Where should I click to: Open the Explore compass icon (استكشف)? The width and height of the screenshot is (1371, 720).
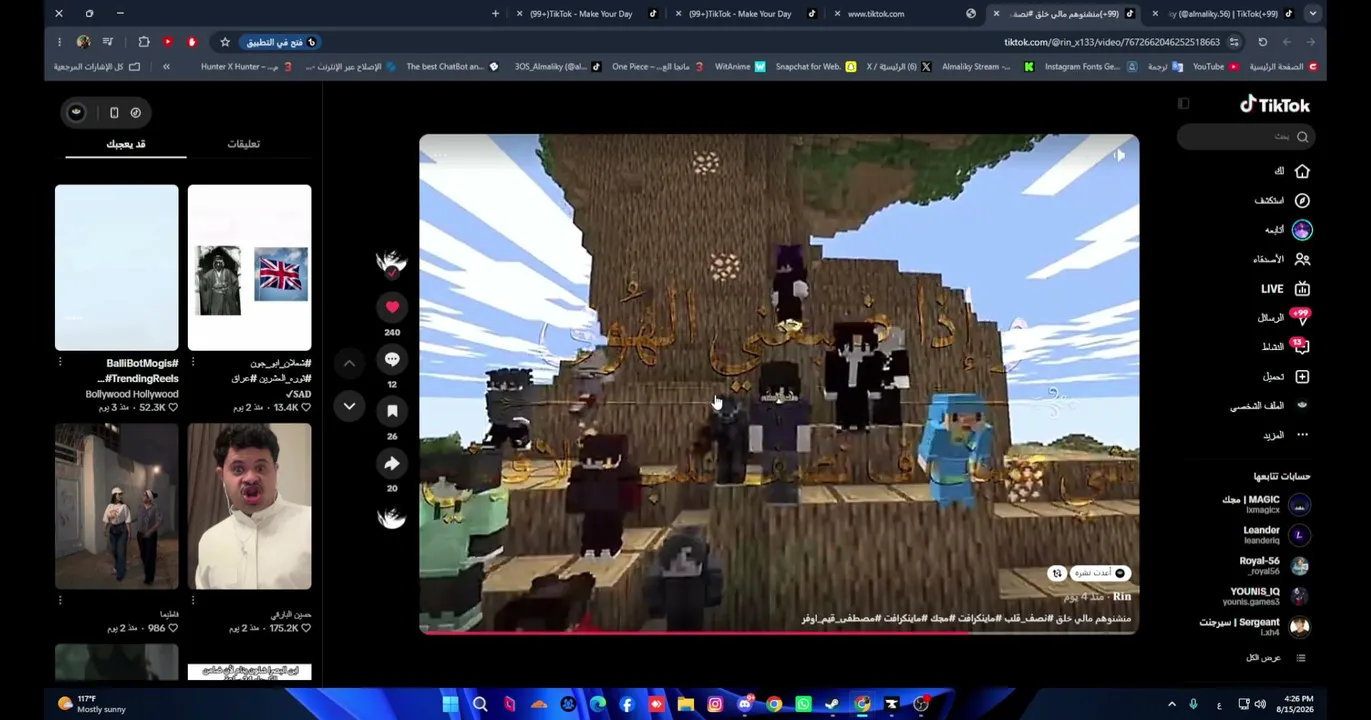(1302, 200)
